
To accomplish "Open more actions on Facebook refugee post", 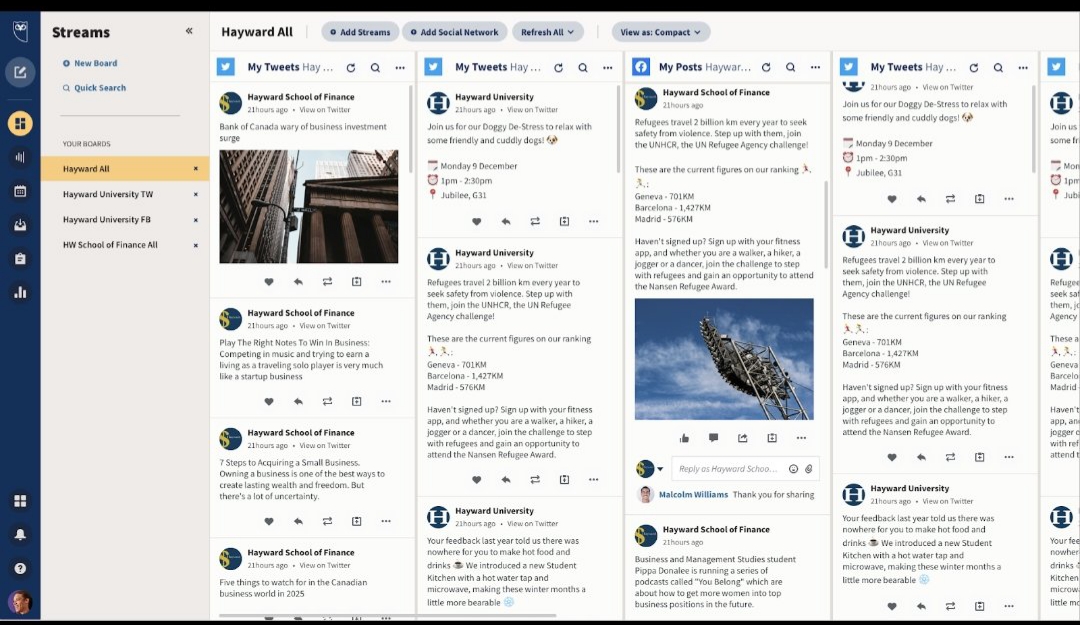I will point(801,438).
